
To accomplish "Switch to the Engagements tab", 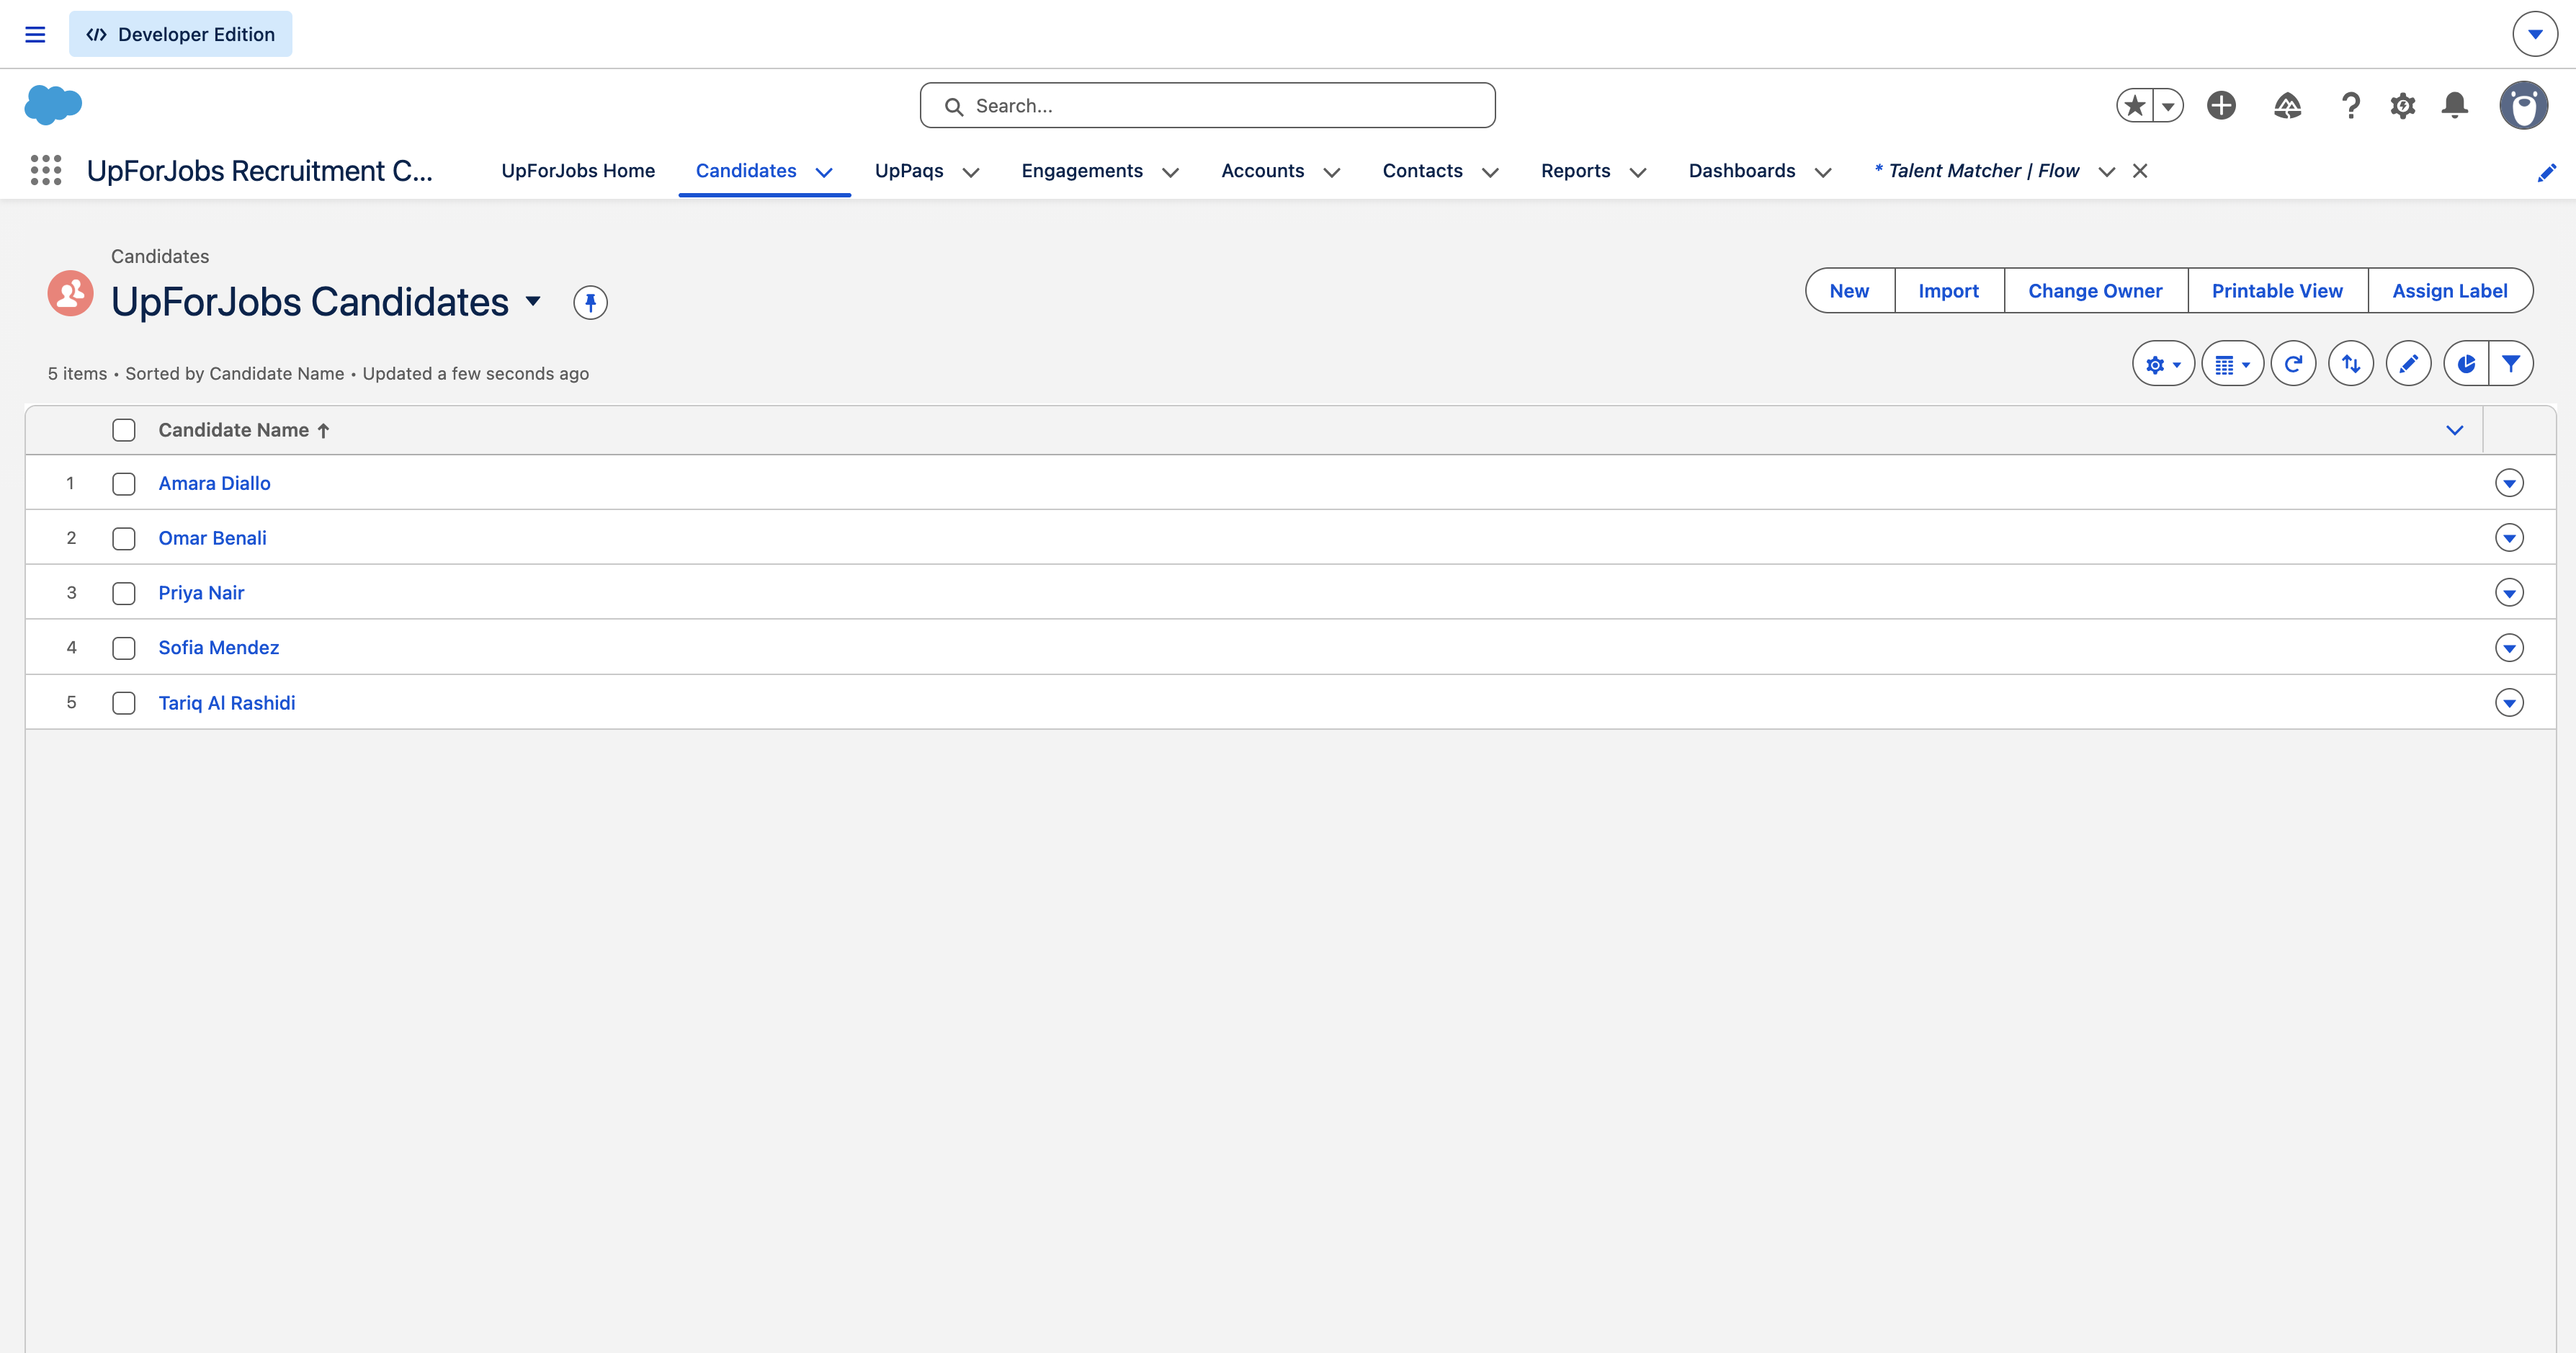I will pos(1082,171).
